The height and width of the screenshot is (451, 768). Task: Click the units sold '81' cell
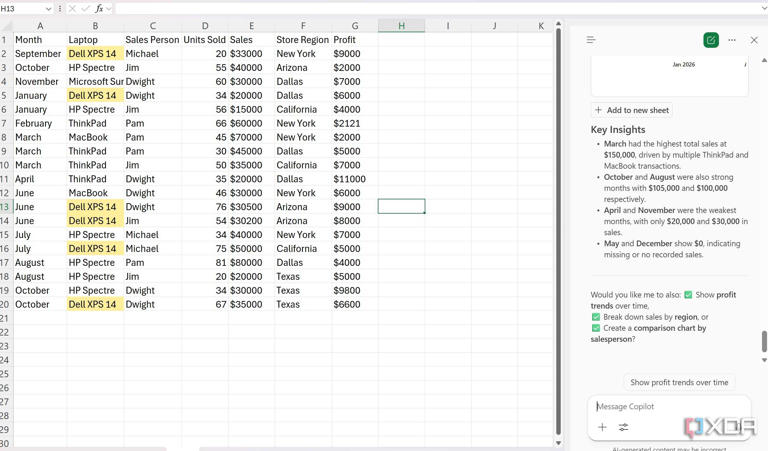[x=205, y=262]
